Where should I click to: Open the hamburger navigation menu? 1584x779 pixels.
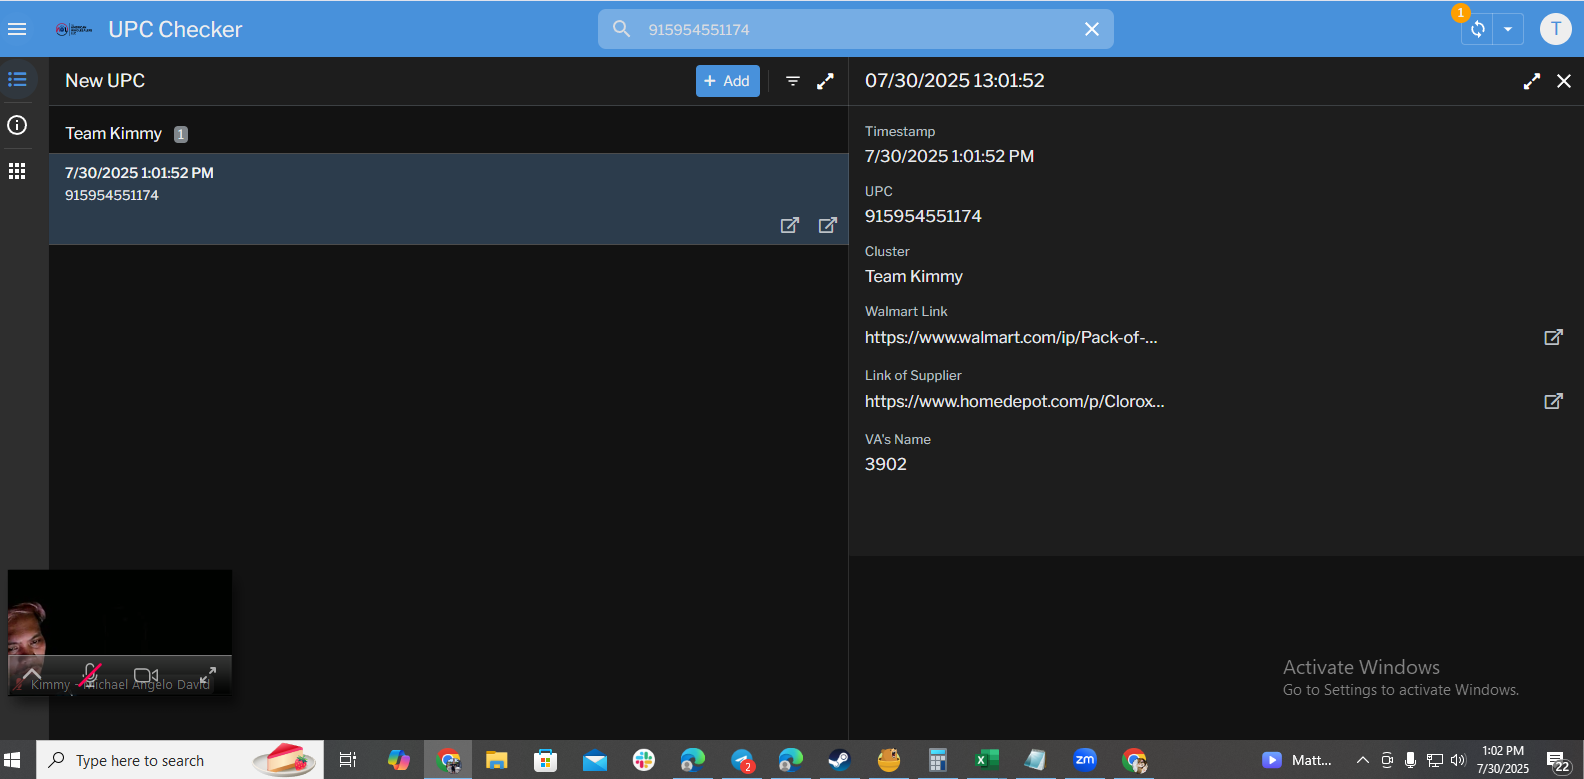click(17, 29)
